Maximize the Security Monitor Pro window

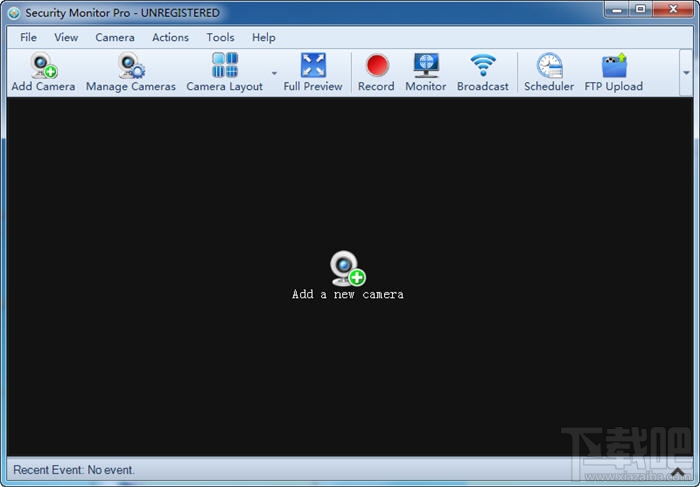pyautogui.click(x=641, y=9)
